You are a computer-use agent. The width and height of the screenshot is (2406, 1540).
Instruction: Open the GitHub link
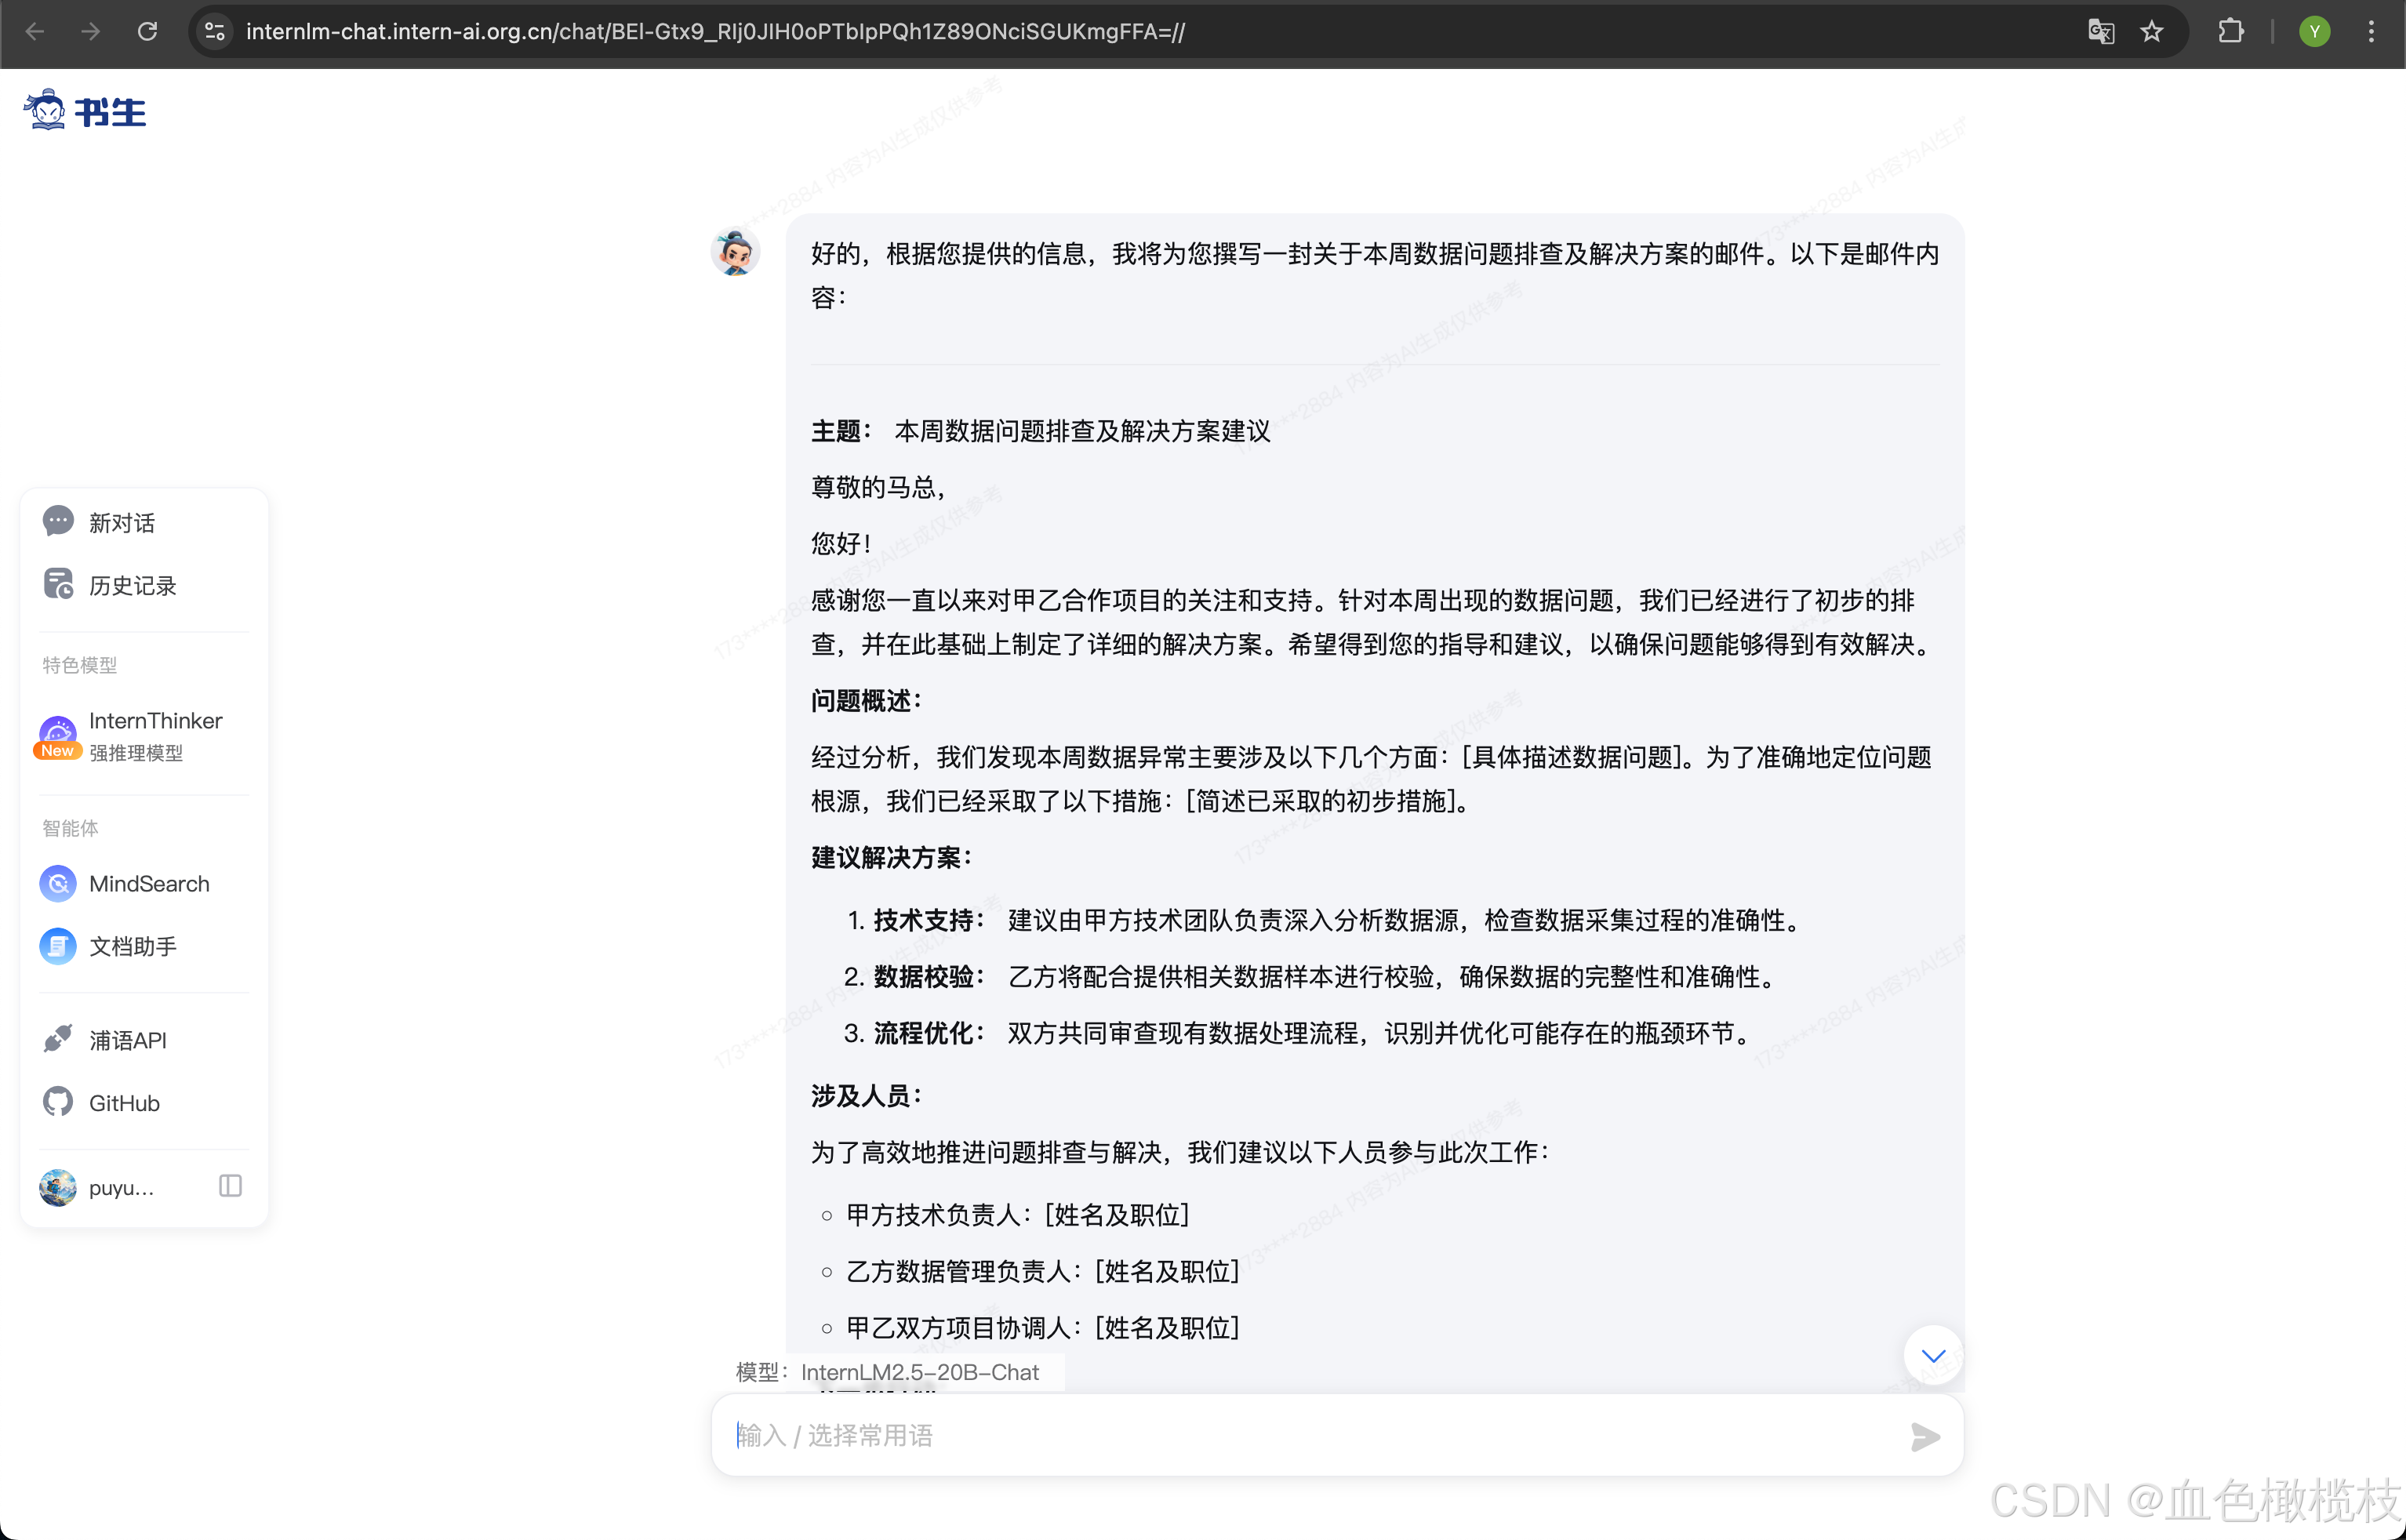(123, 1102)
